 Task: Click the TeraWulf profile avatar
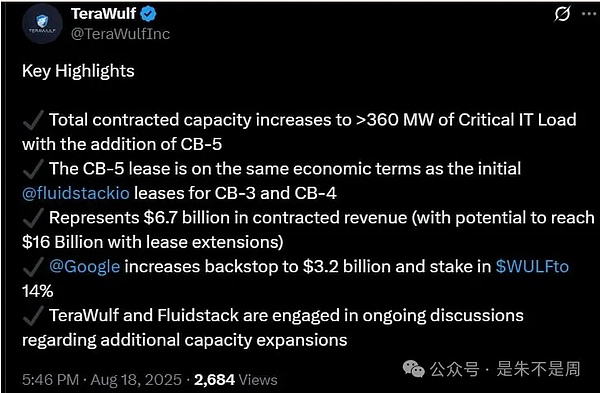(42, 24)
